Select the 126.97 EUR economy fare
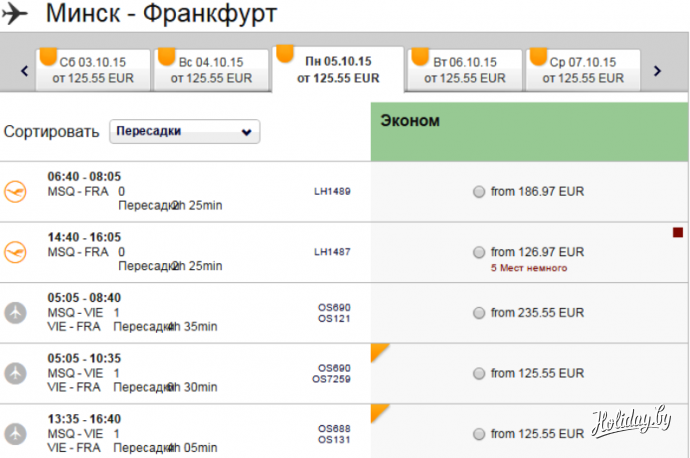Viewport: 690px width, 458px height. (x=479, y=252)
